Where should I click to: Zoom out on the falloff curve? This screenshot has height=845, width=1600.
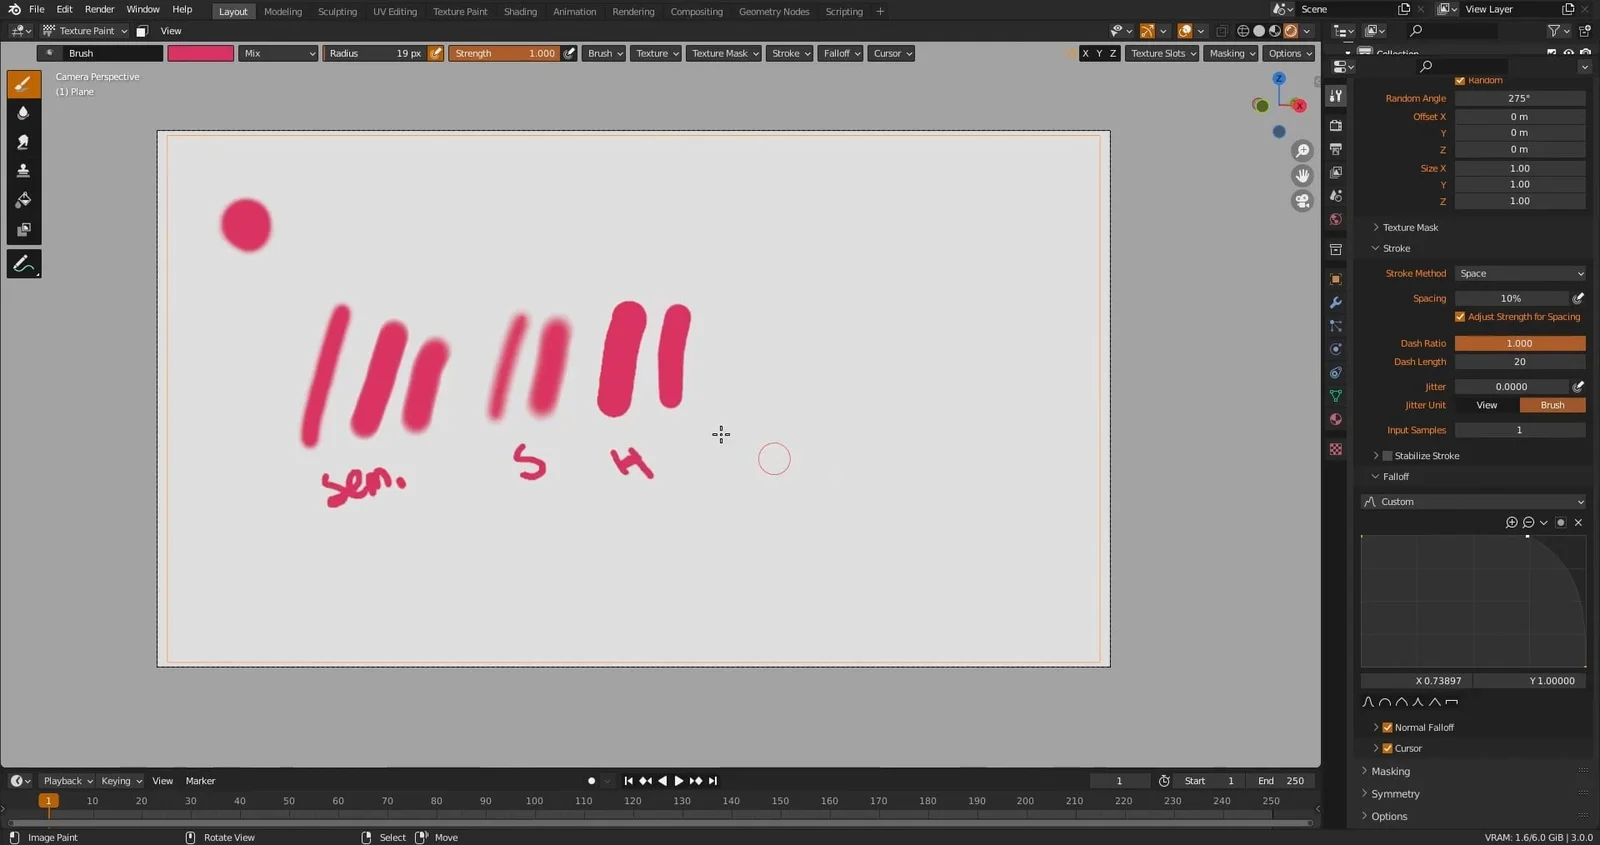pos(1528,523)
